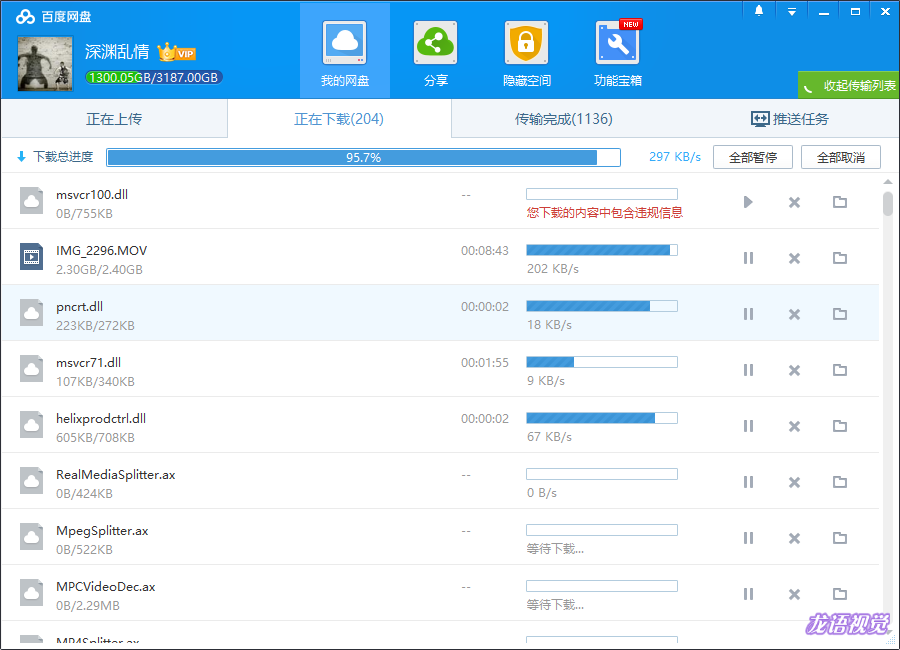Cancel the msvcr71.dll download
This screenshot has width=900, height=650.
tap(794, 370)
